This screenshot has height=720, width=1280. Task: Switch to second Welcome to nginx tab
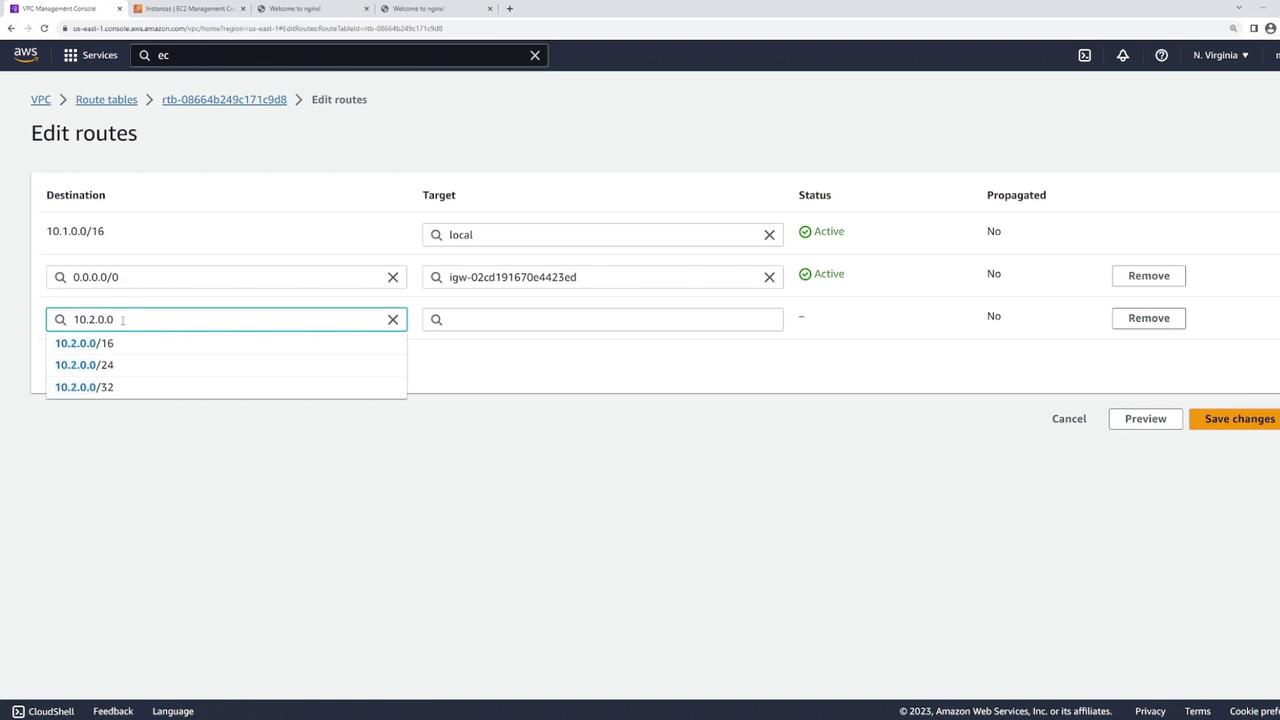pos(434,9)
